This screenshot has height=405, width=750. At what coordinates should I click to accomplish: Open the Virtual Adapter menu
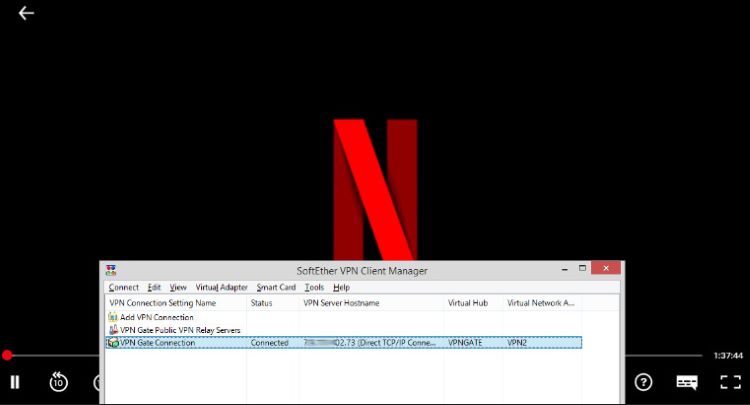click(x=221, y=287)
